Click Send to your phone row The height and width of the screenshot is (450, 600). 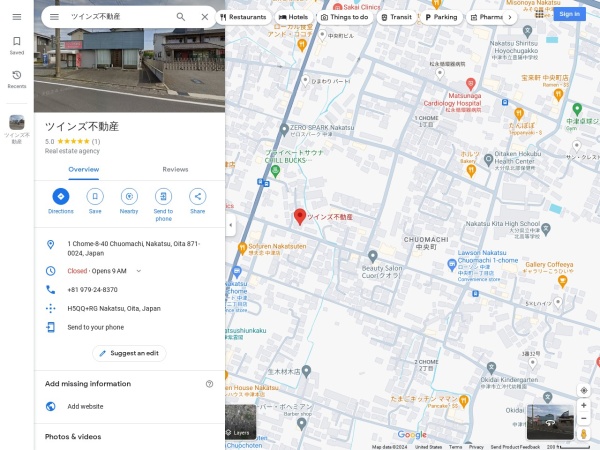[x=129, y=327]
